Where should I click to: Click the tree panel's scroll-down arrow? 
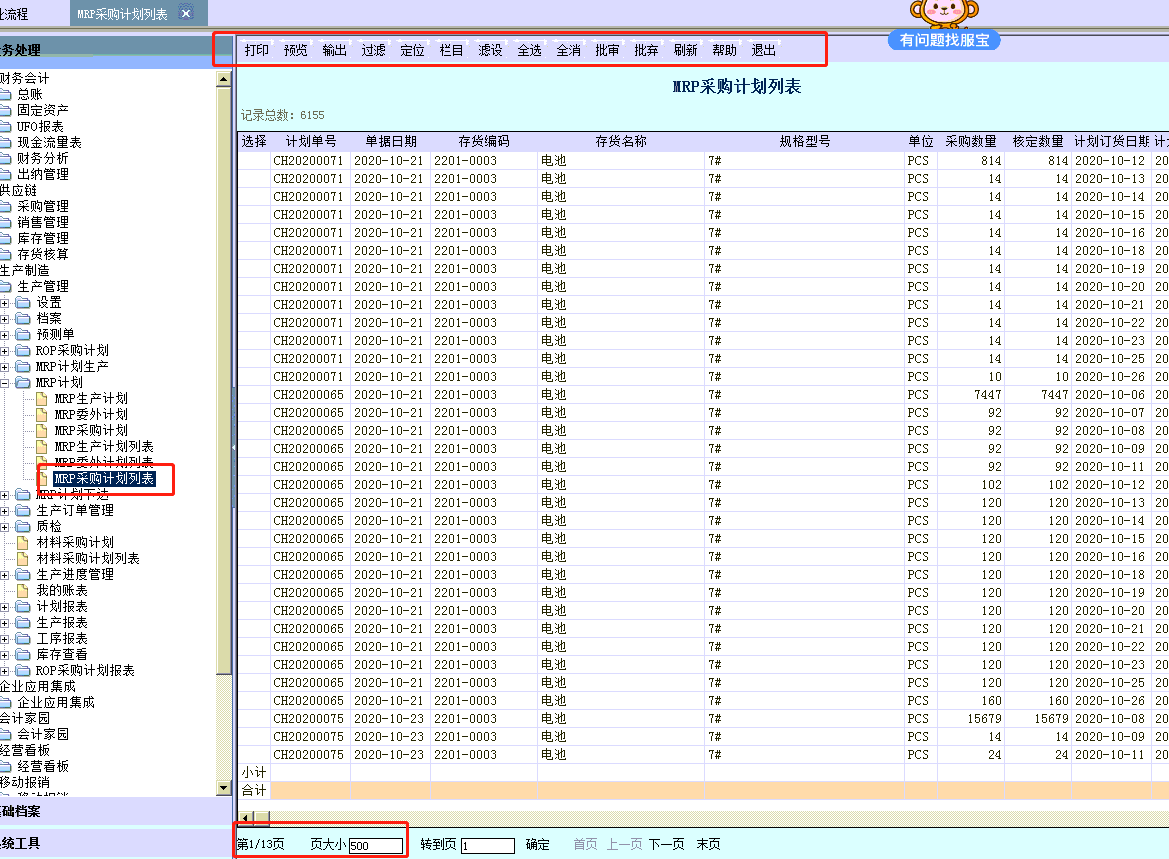224,787
